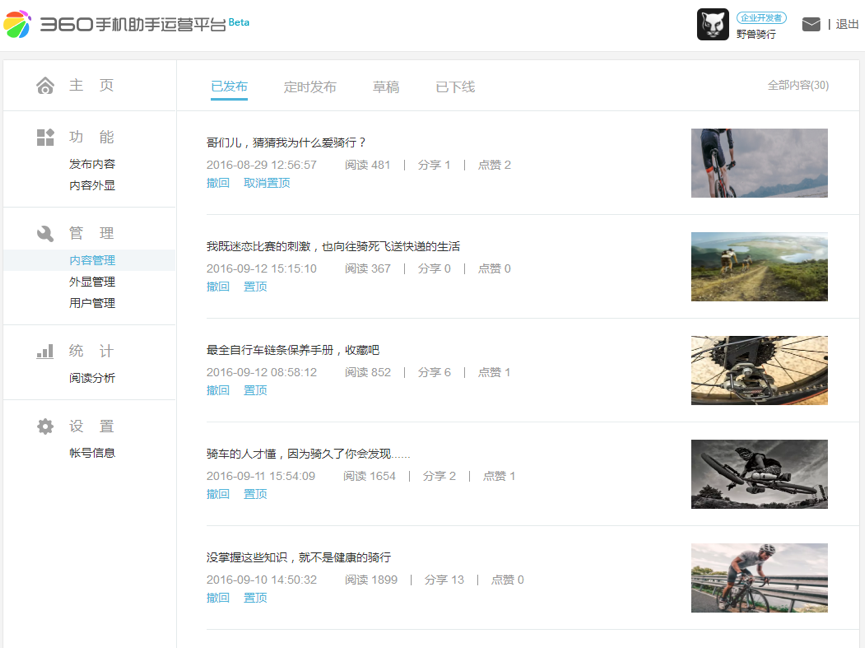The width and height of the screenshot is (865, 648).
Task: Click 撤回 for the 2016-09-12 15:15:10 article
Action: click(x=218, y=287)
